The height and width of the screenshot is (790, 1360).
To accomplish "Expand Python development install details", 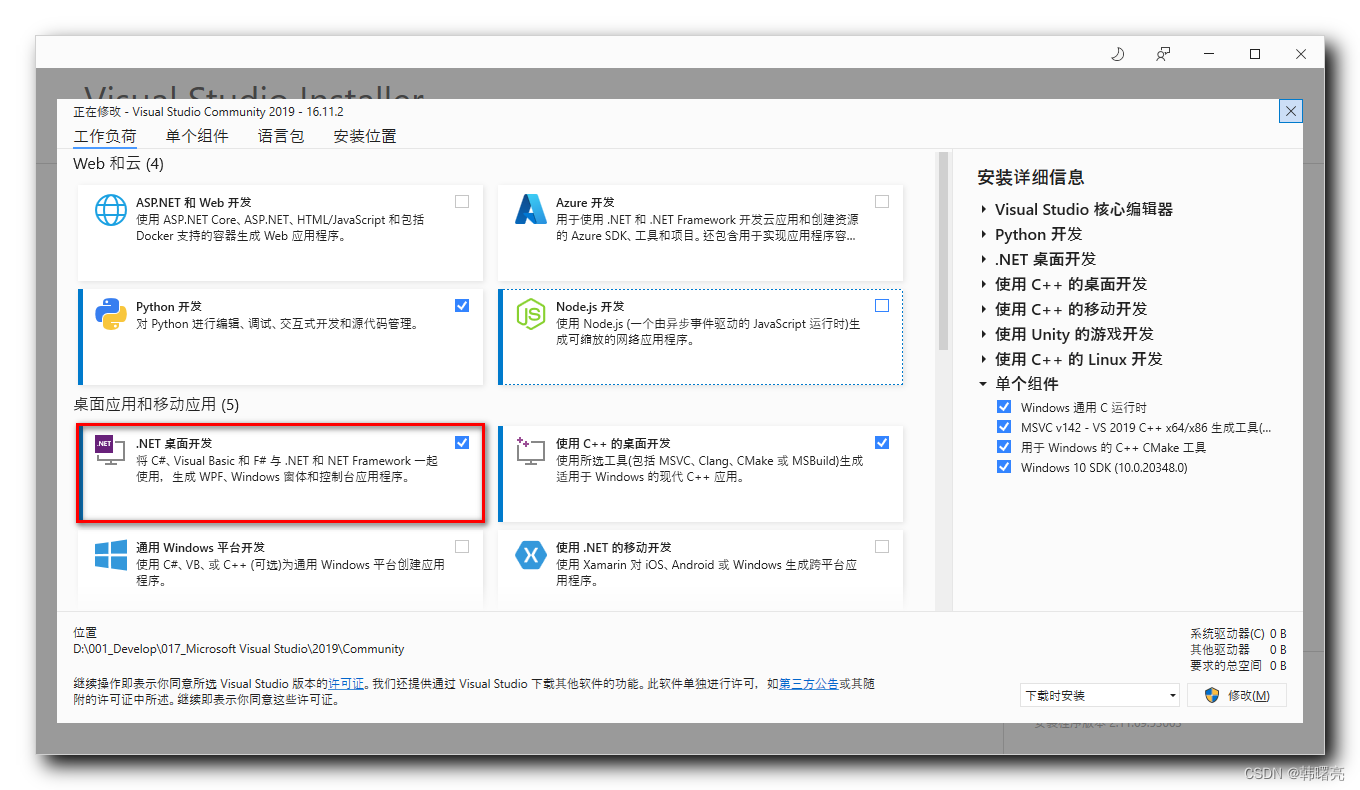I will 983,234.
